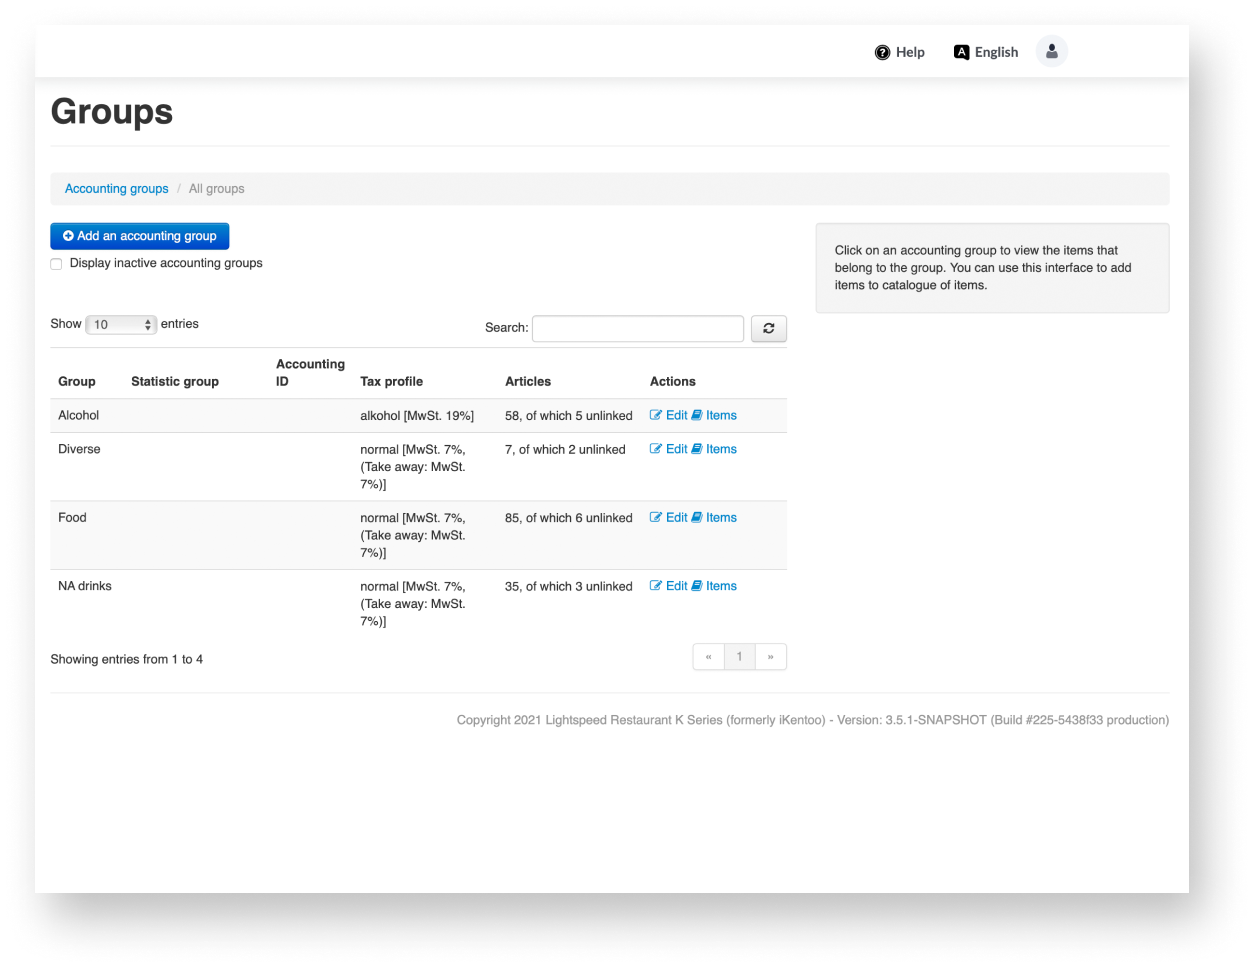Click the All groups breadcrumb
The width and height of the screenshot is (1254, 968).
(x=217, y=189)
